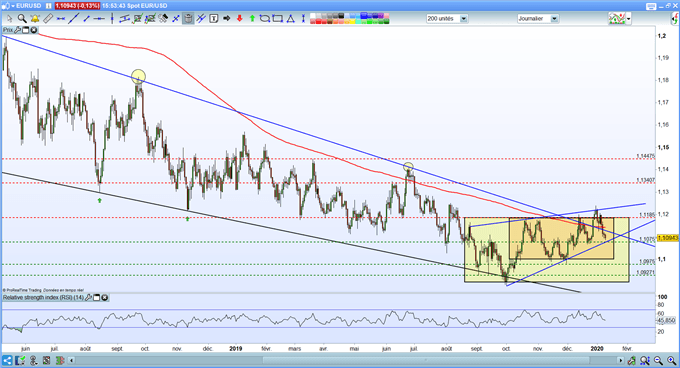
Task: Remove the Prix price panel
Action: click(33, 30)
